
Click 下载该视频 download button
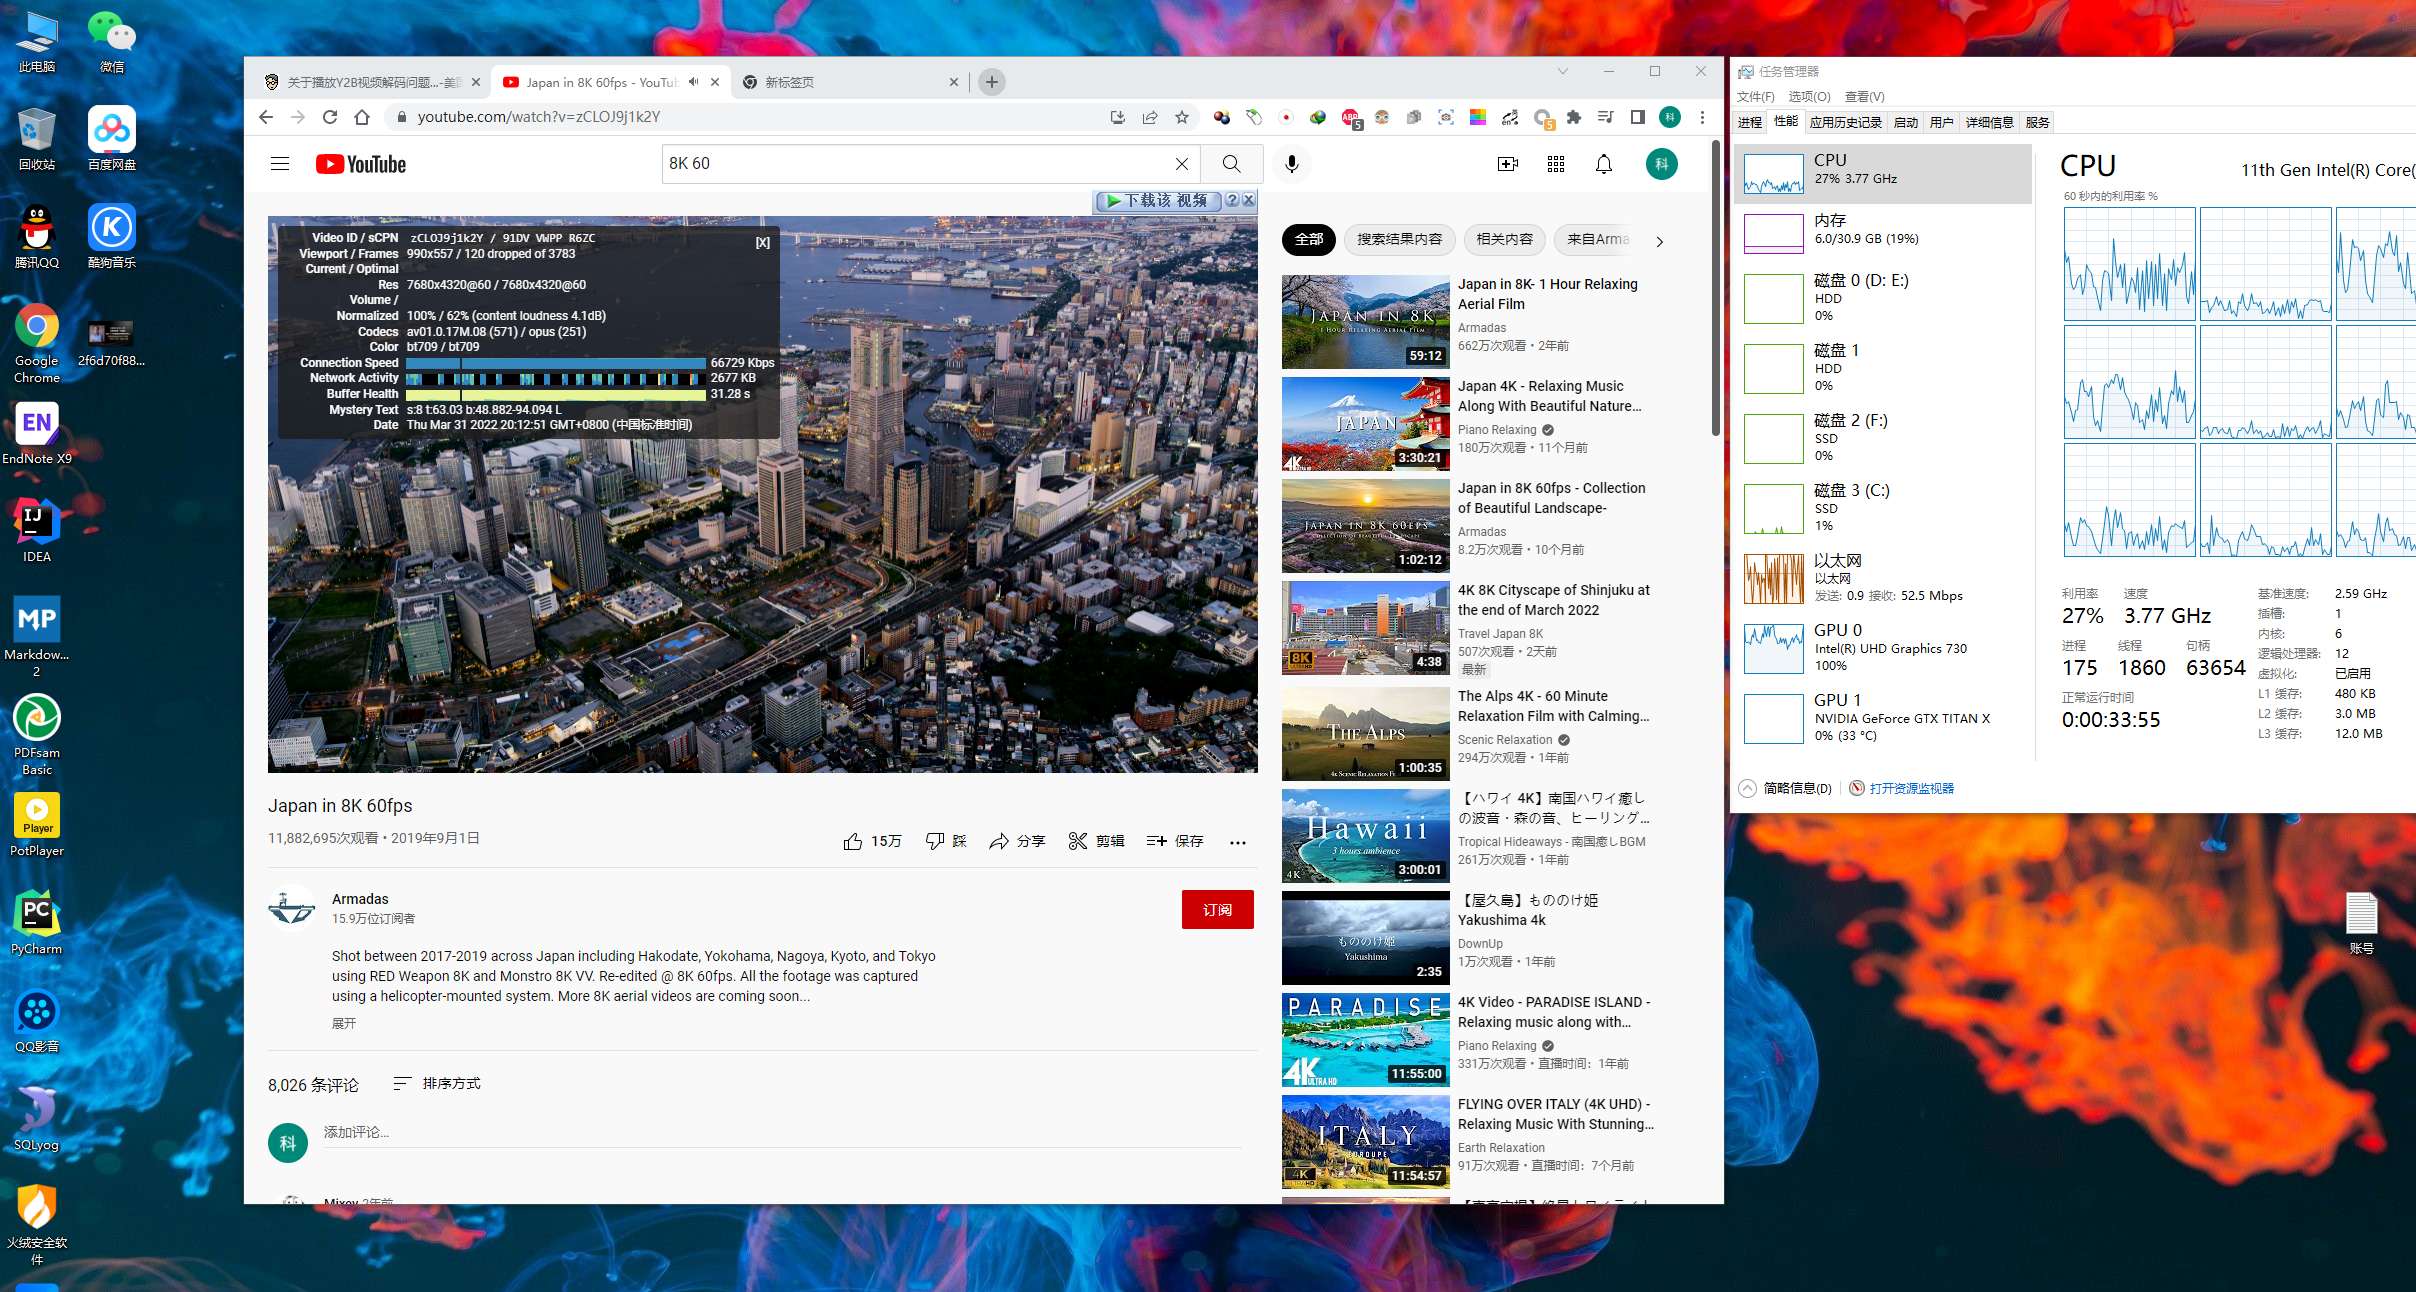(x=1158, y=200)
